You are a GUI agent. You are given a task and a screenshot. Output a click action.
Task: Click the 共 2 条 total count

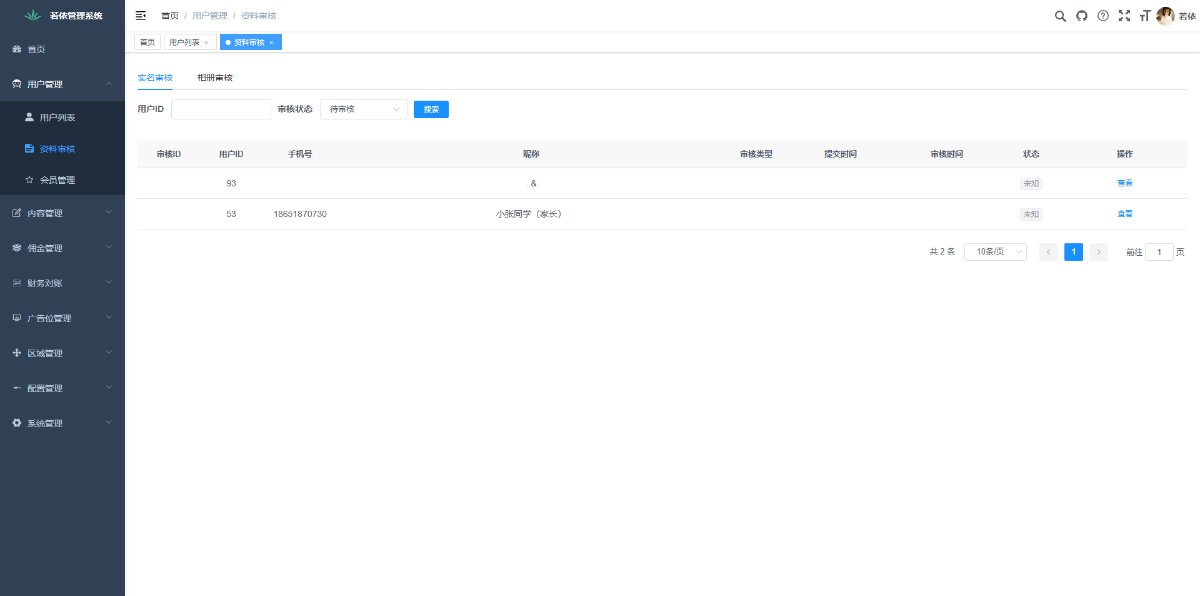click(x=941, y=252)
